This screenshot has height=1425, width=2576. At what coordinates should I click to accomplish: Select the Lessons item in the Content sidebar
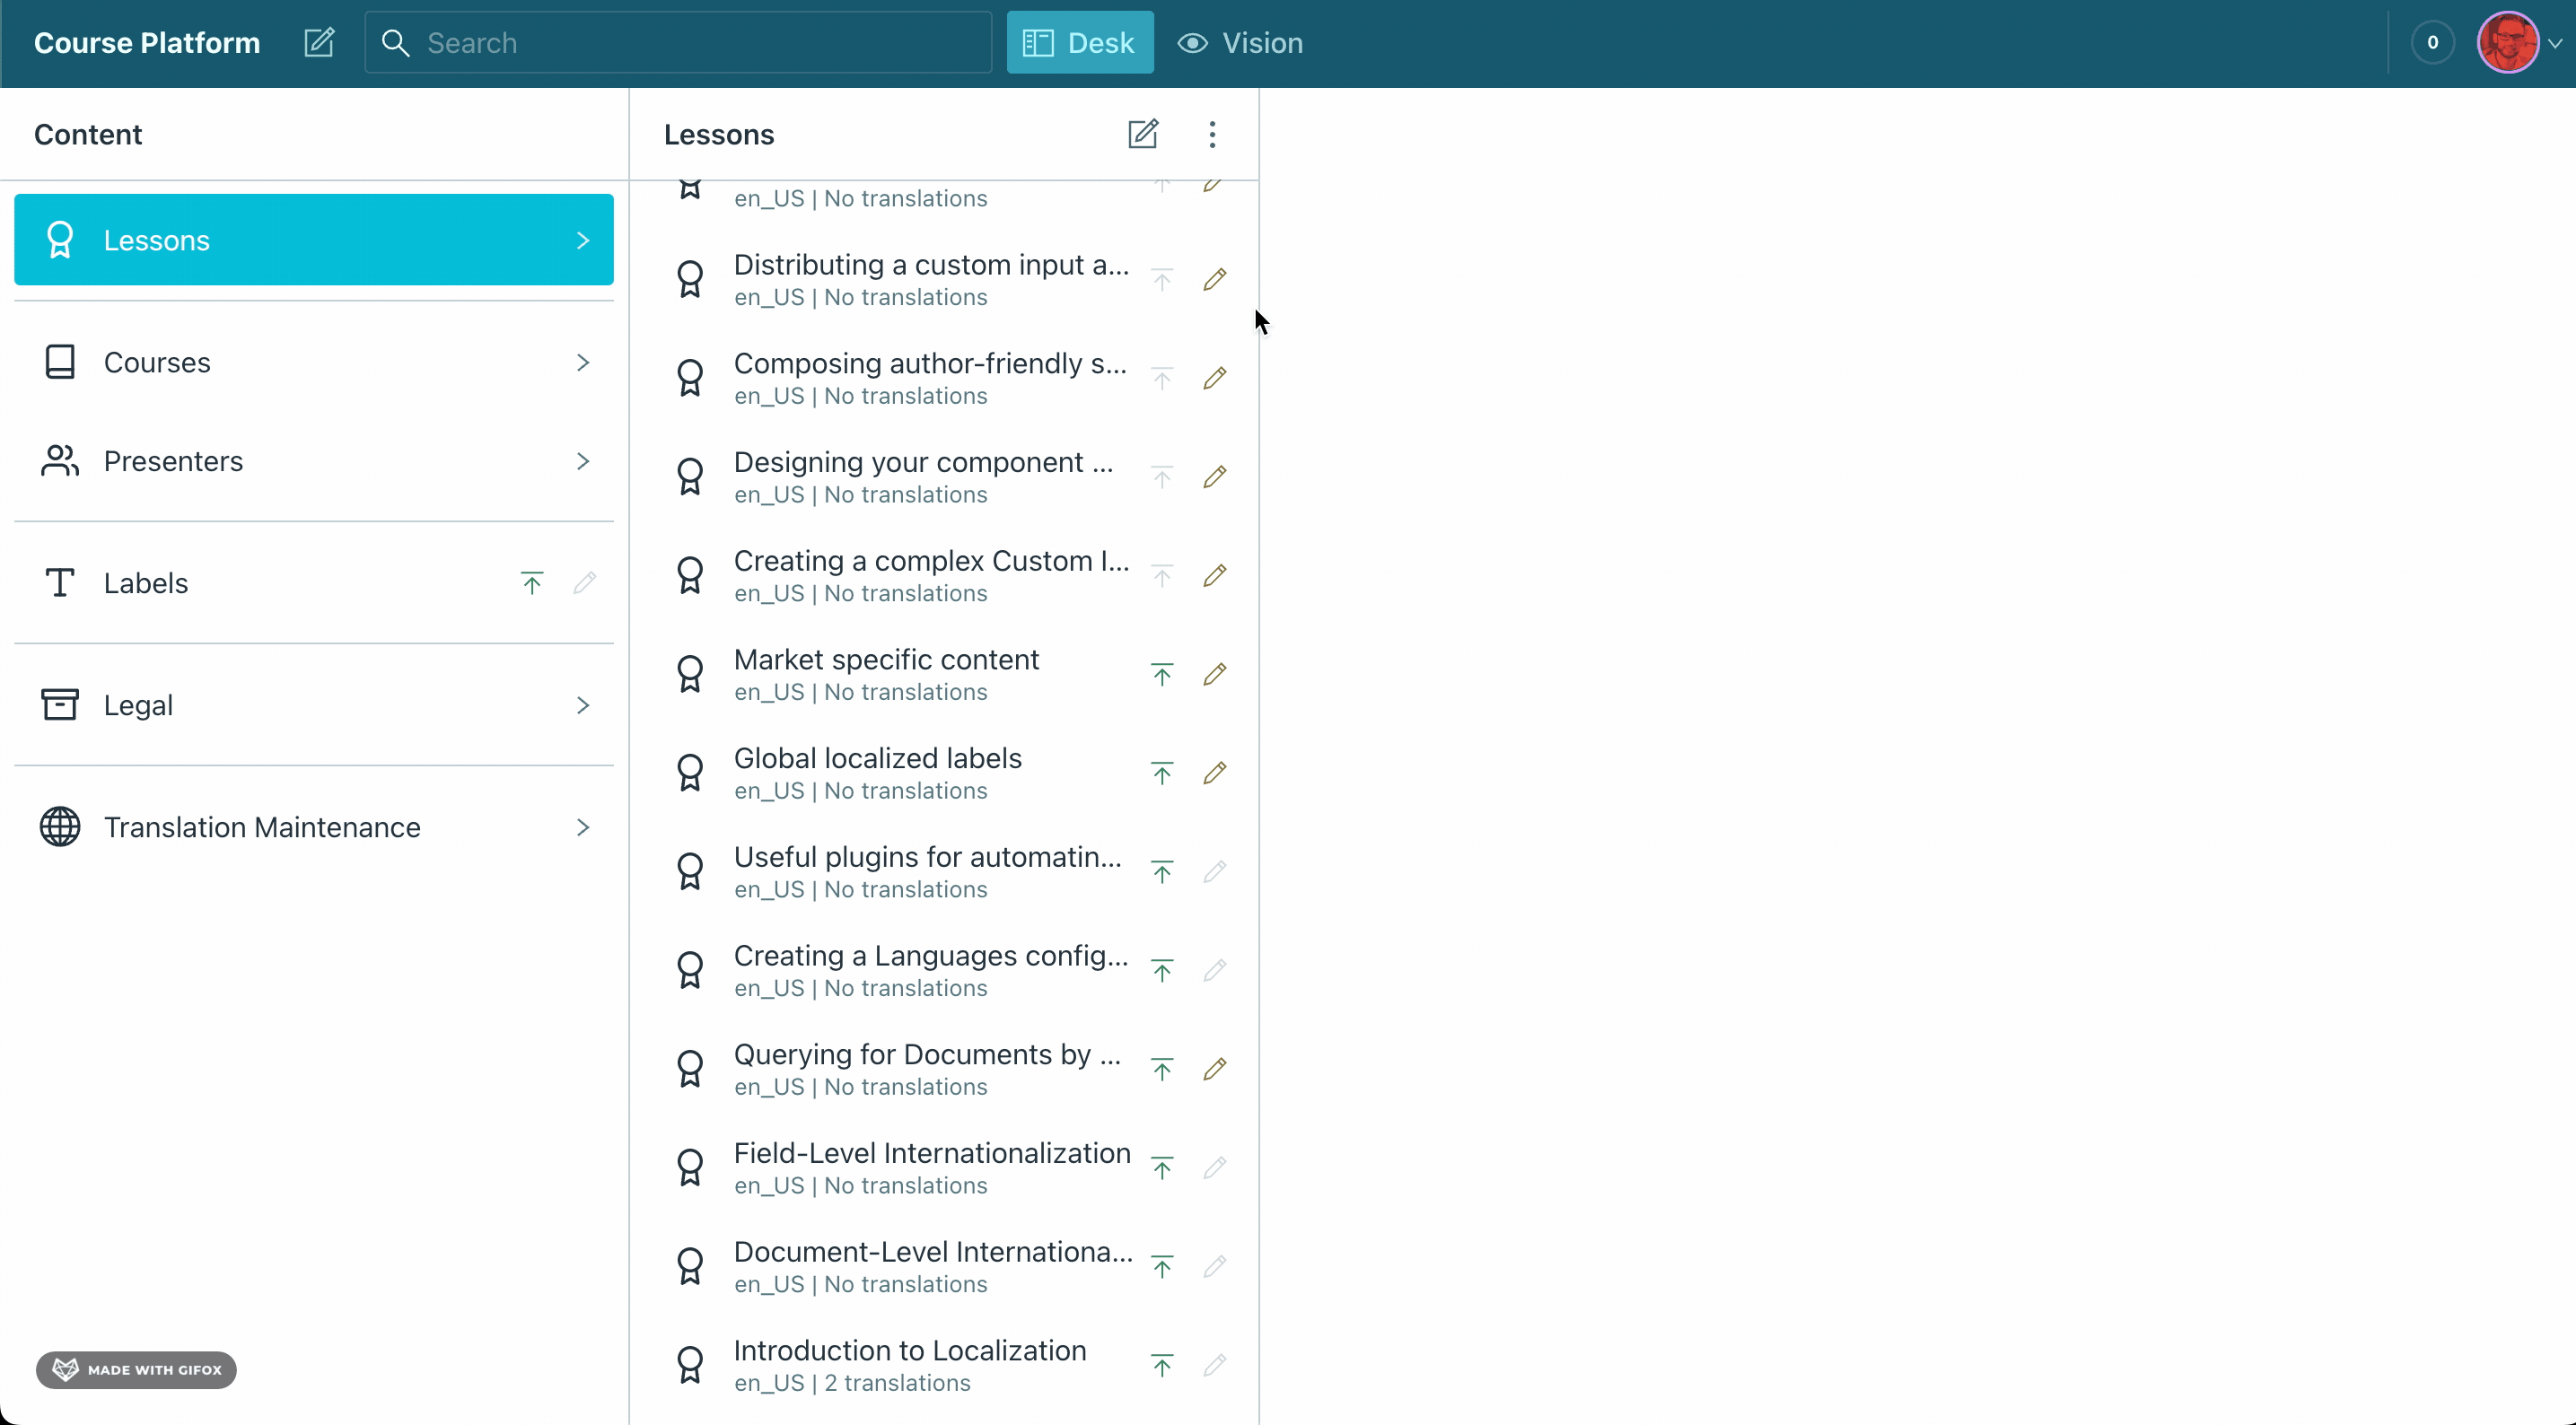pos(313,240)
